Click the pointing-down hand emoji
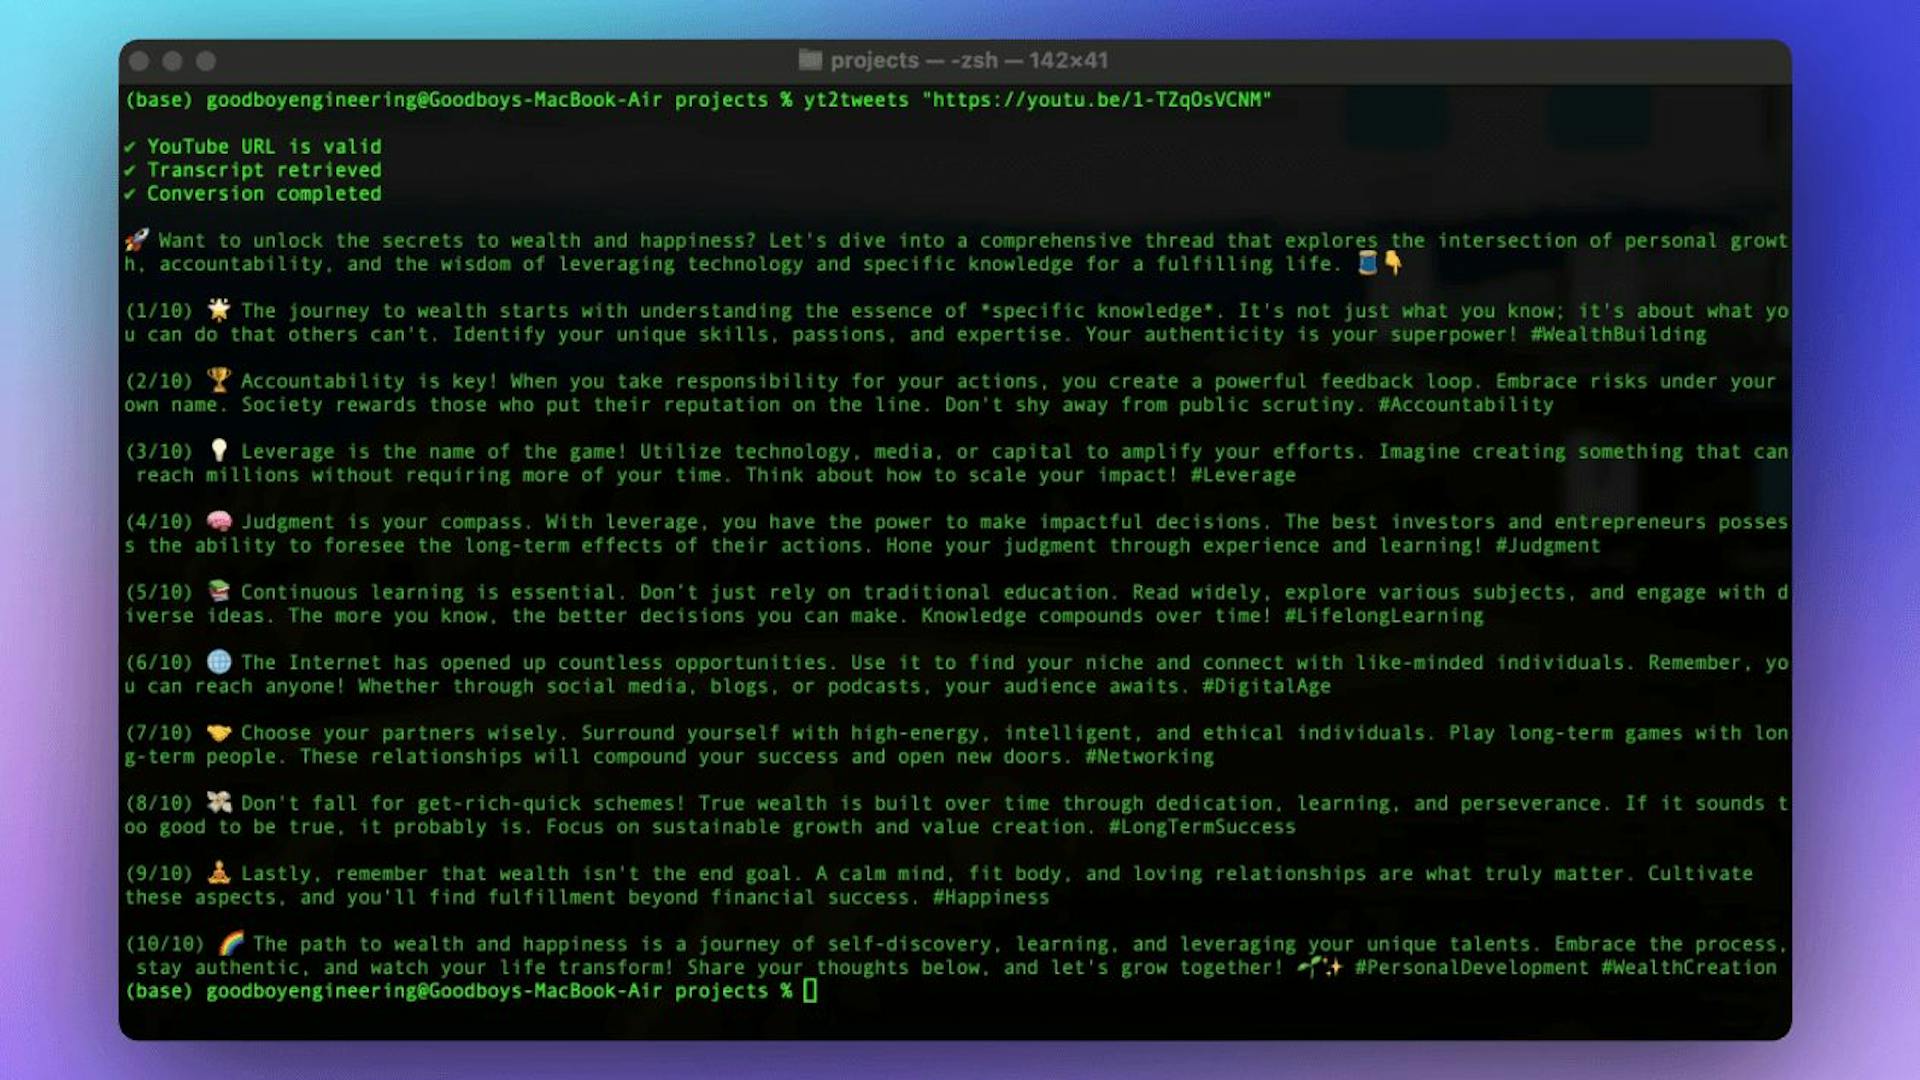Screen dimensions: 1920x1080 pyautogui.click(x=1393, y=263)
